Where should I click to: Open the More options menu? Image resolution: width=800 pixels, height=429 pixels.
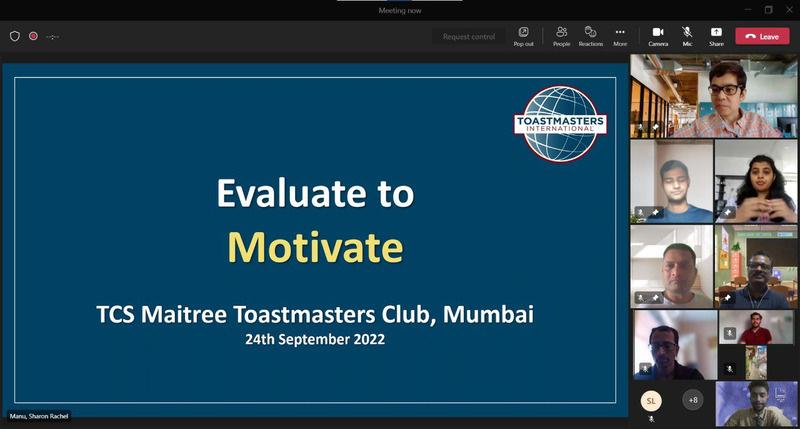coord(620,37)
